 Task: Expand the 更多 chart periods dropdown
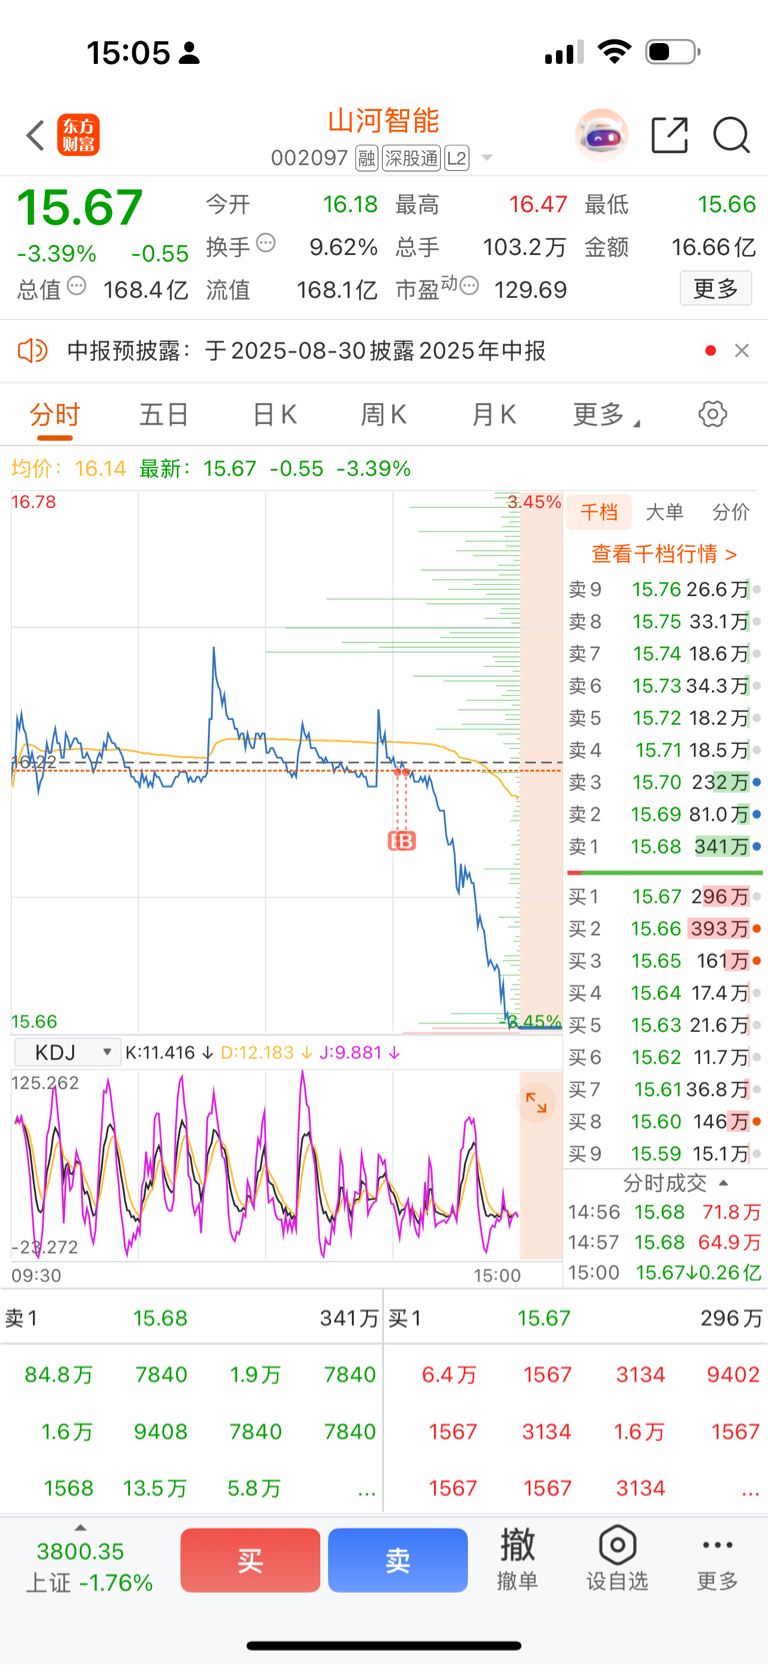[606, 415]
